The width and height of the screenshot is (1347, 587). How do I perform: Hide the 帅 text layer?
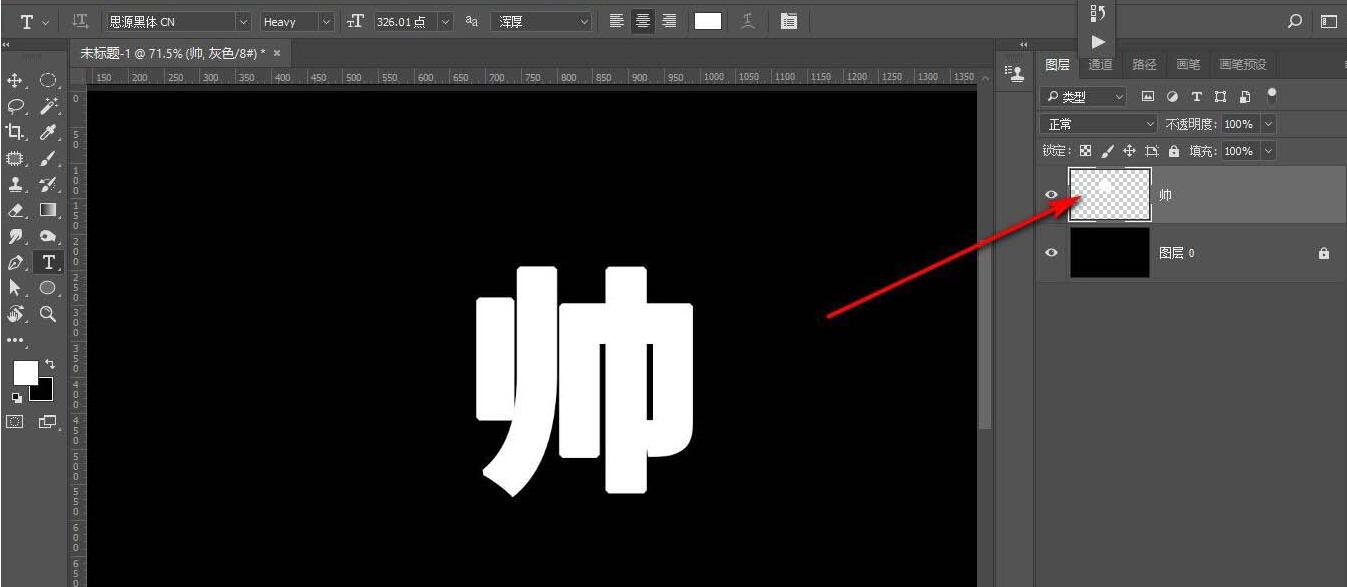pos(1051,194)
